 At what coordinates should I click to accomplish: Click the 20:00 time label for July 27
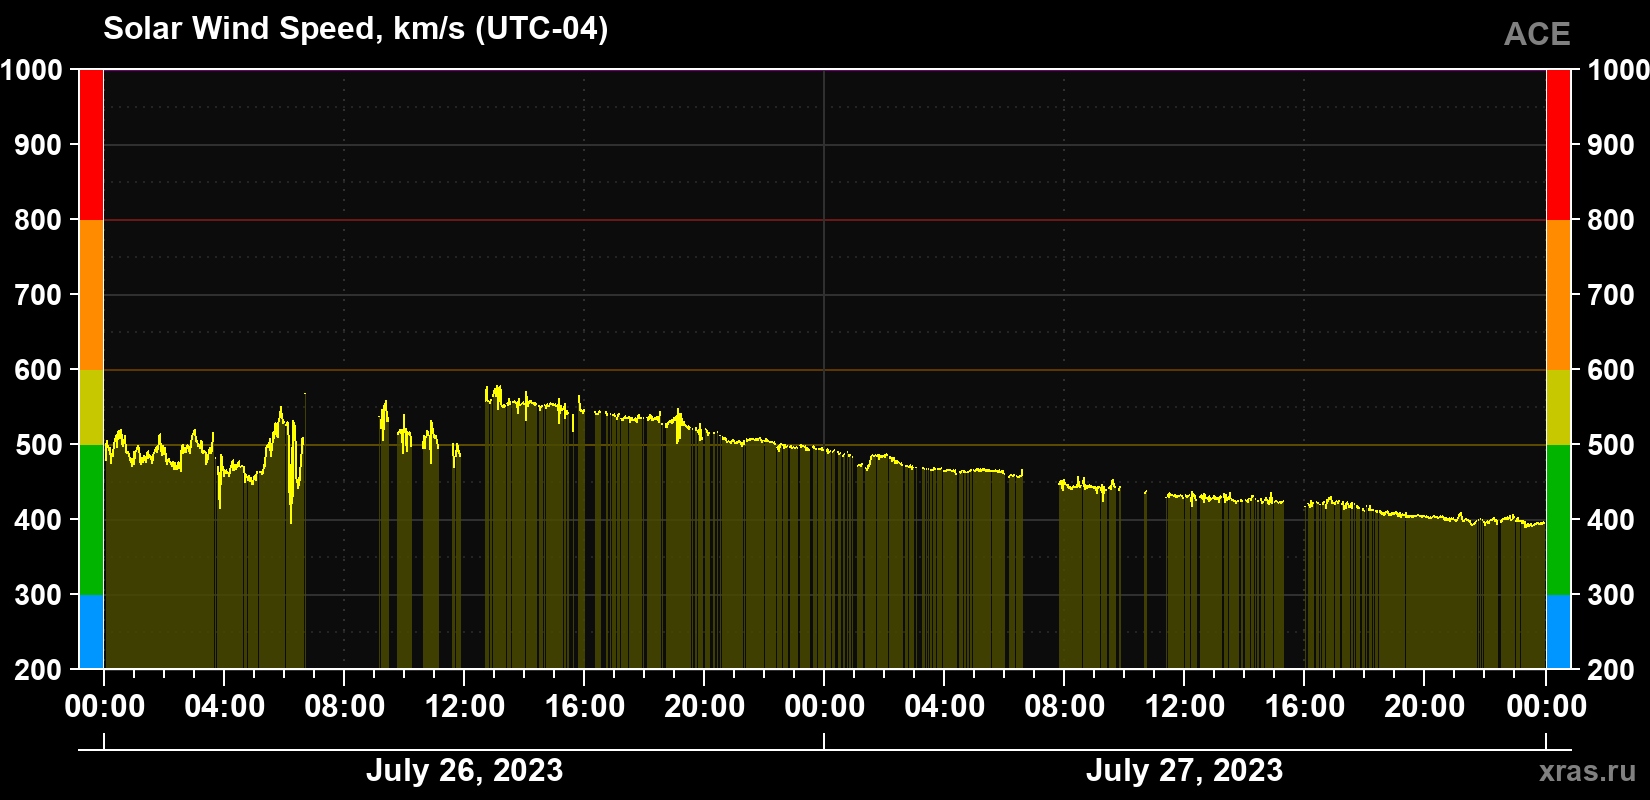(1424, 707)
